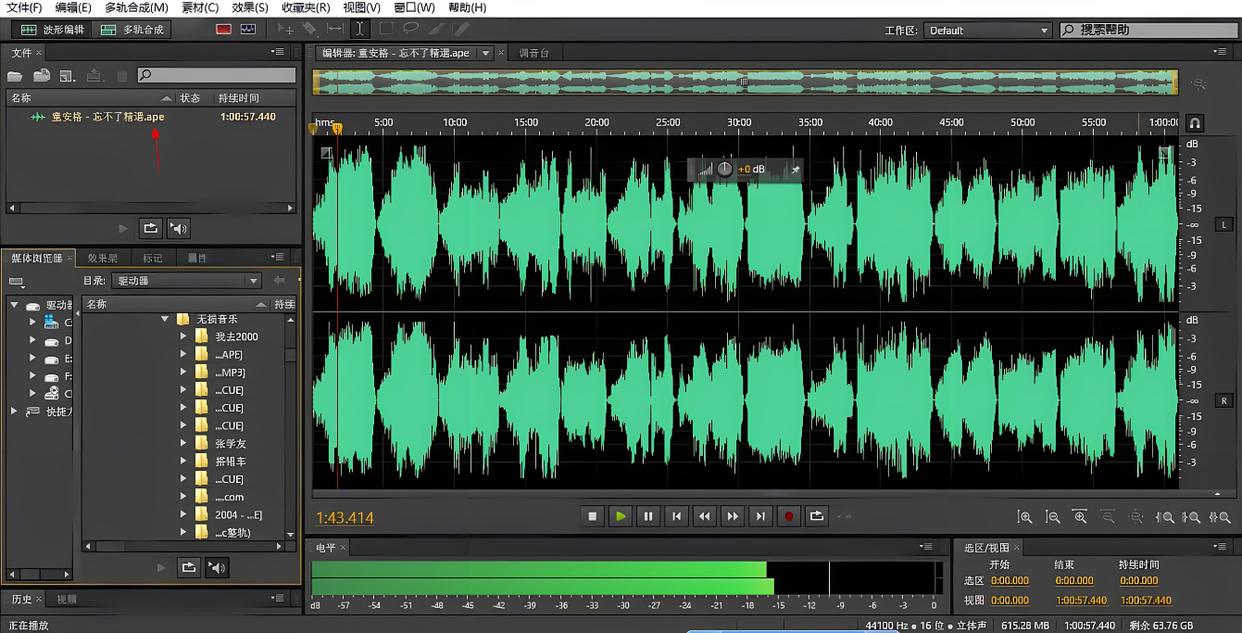Switch to 多轨合成 multitrack view button

(133, 30)
